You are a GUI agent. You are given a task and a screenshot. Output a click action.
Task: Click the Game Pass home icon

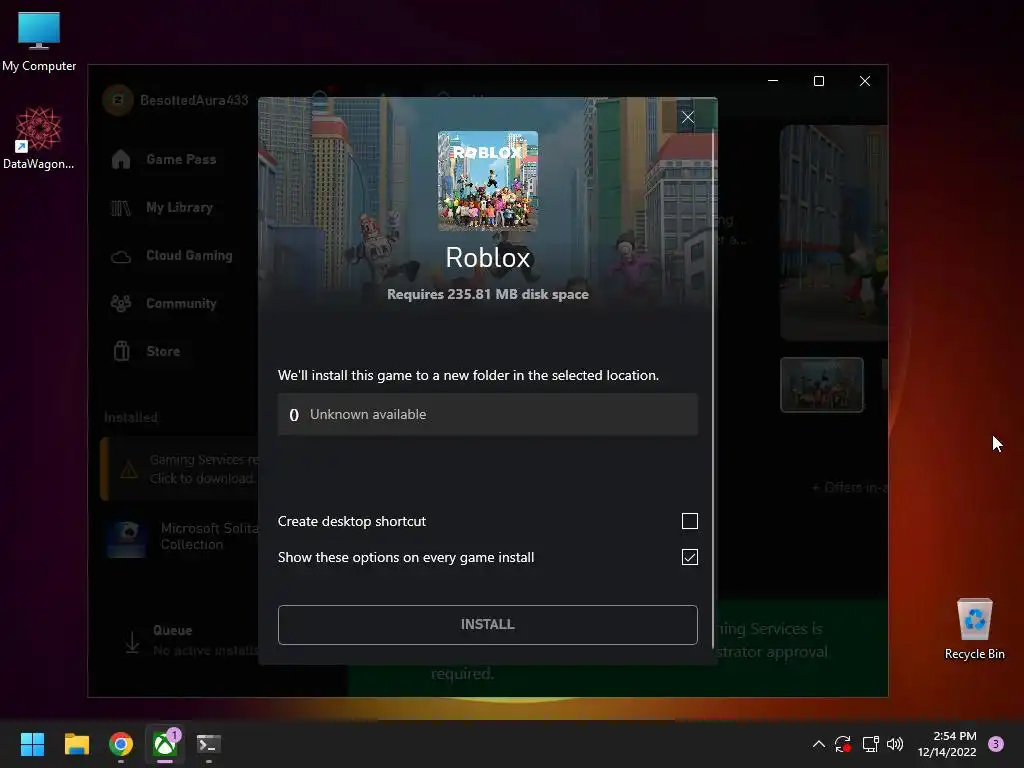coord(121,159)
